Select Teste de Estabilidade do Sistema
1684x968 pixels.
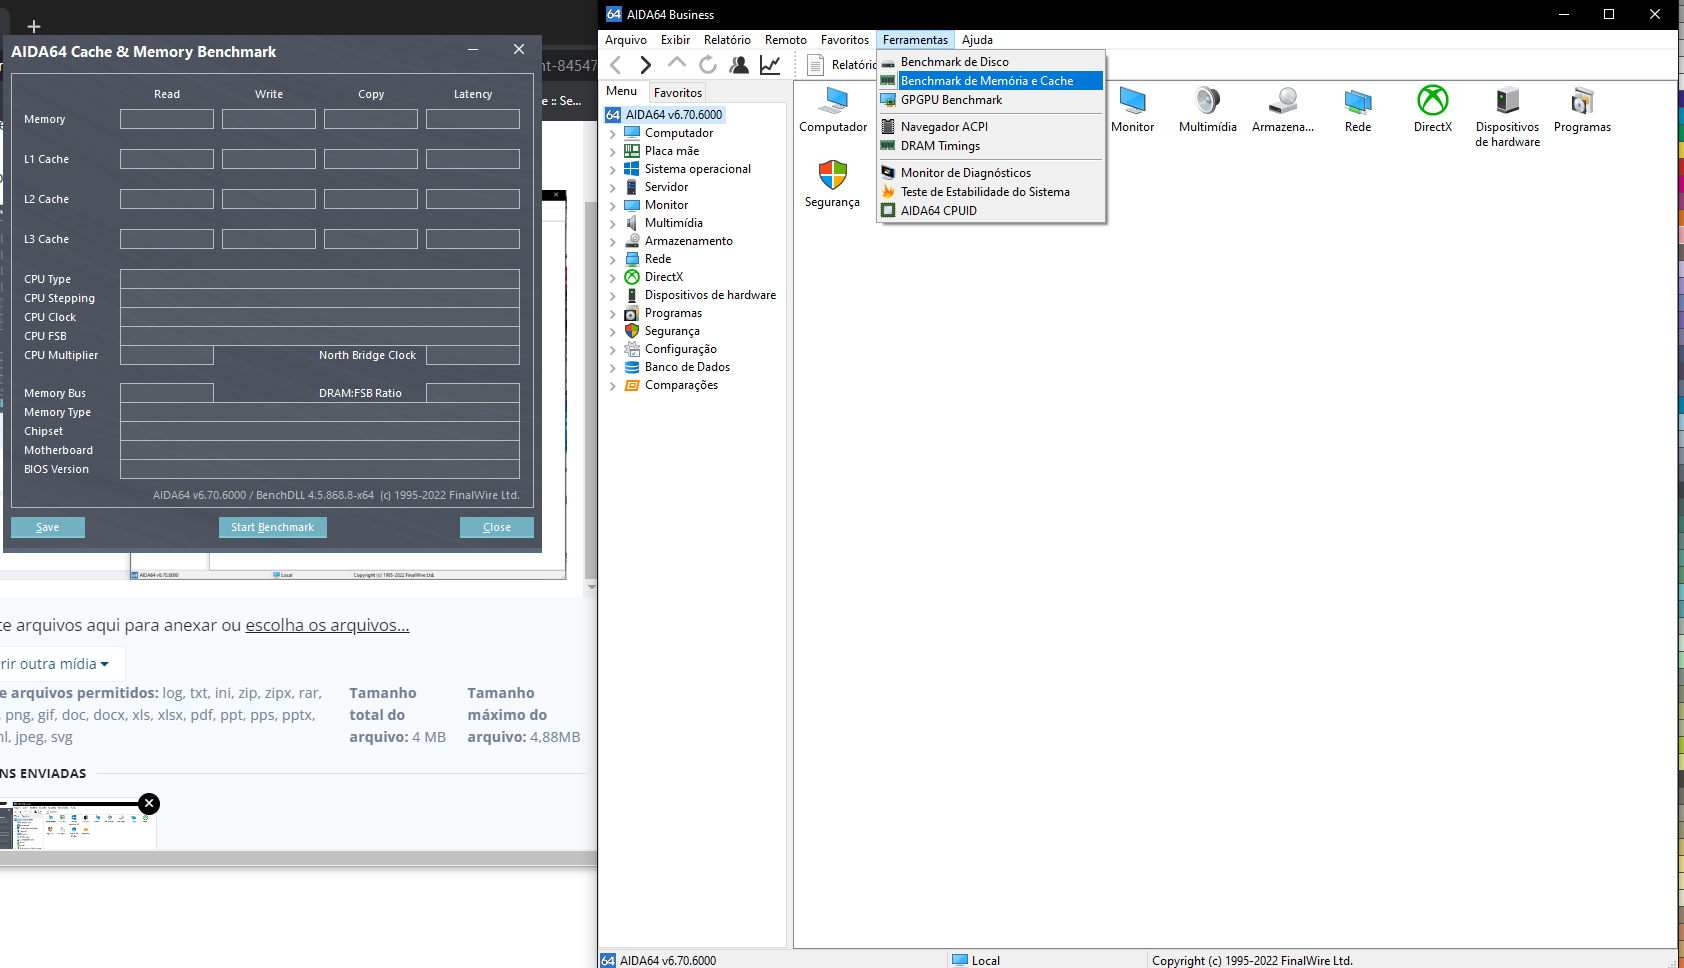tap(991, 192)
